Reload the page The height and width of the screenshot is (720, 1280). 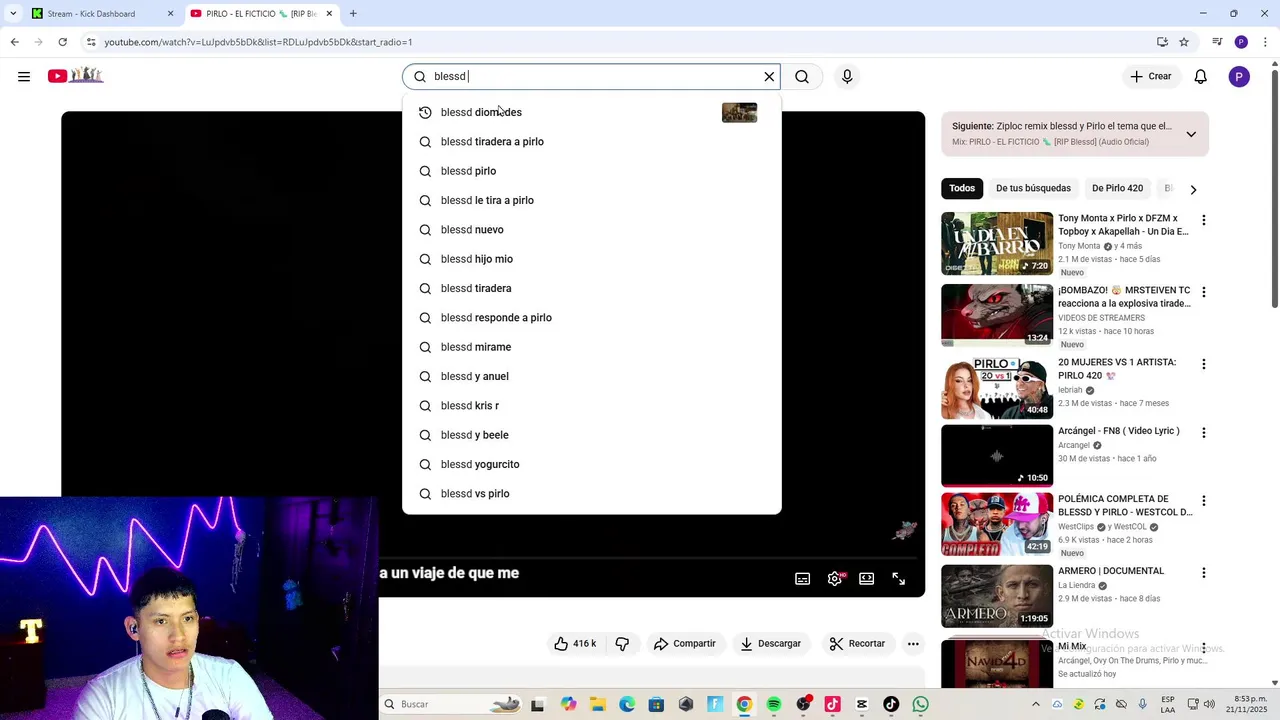pyautogui.click(x=63, y=42)
